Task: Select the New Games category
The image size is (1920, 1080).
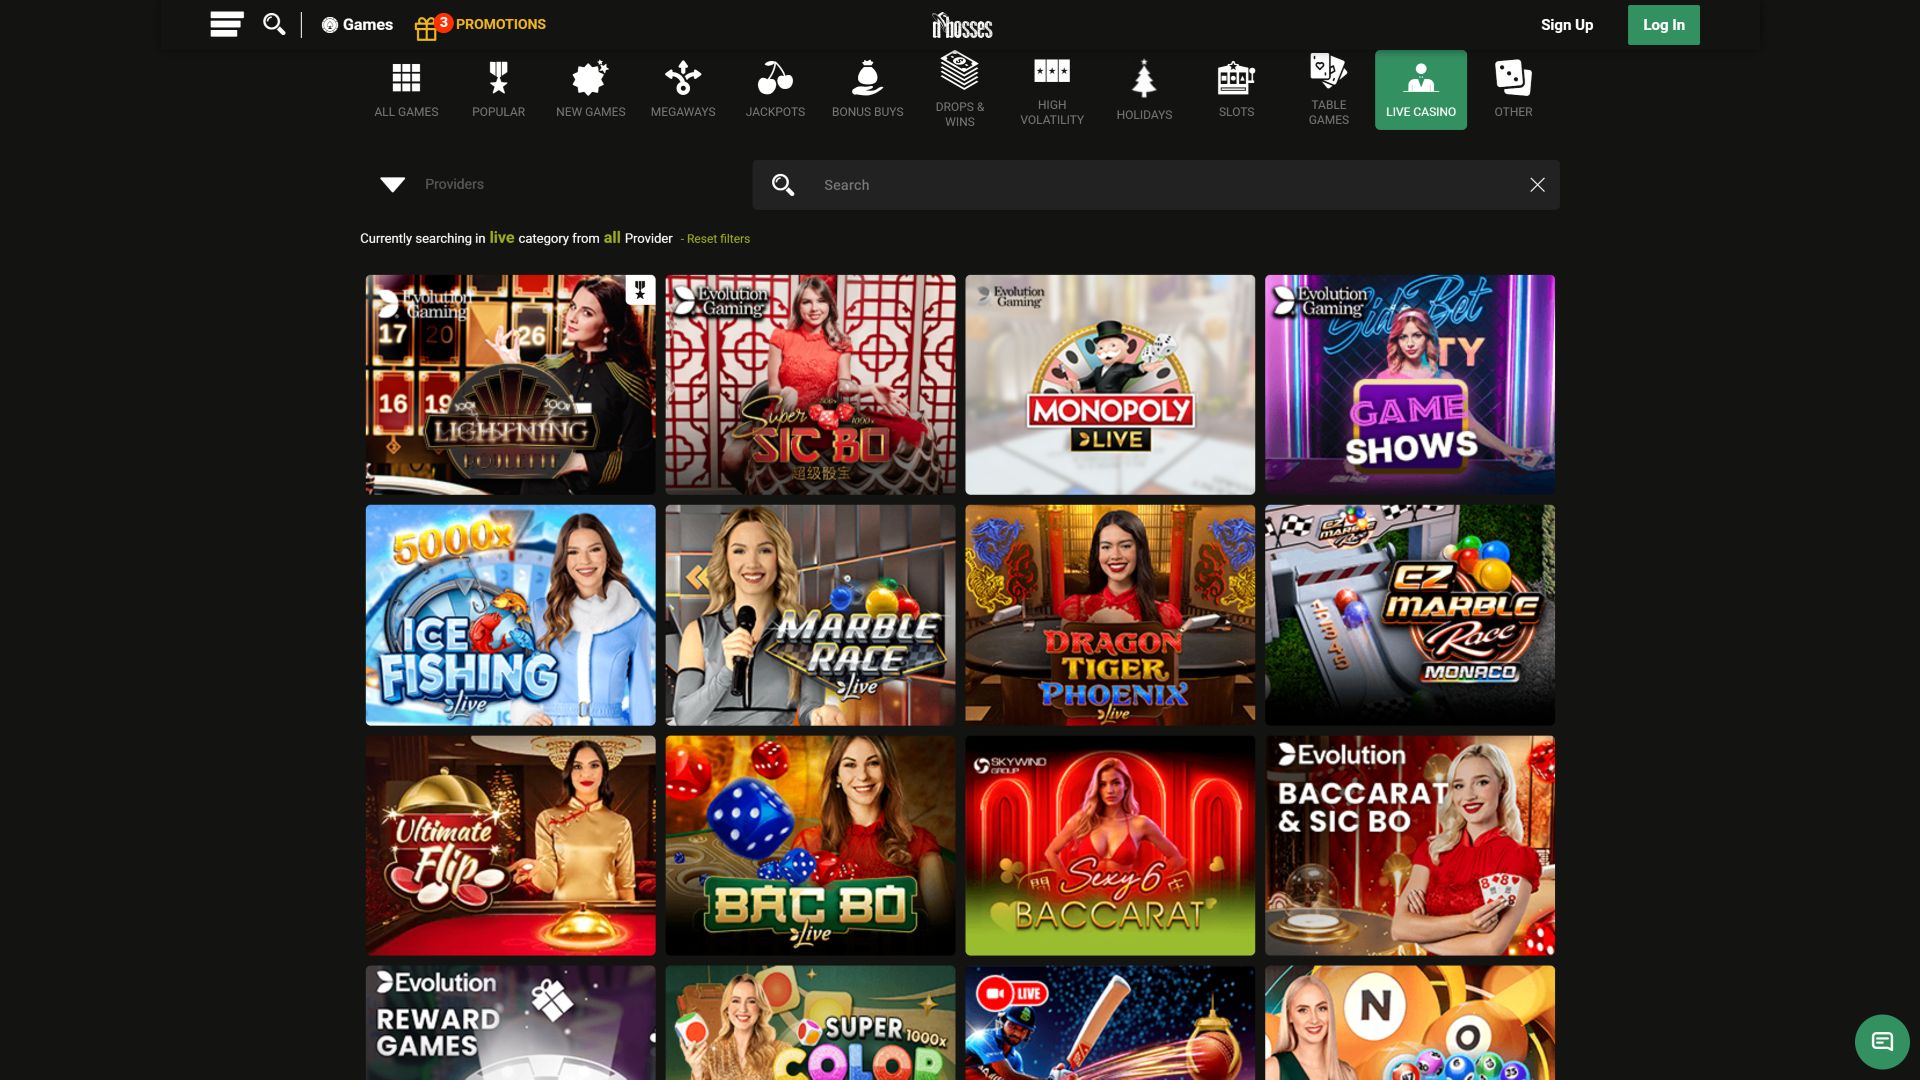Action: [591, 90]
